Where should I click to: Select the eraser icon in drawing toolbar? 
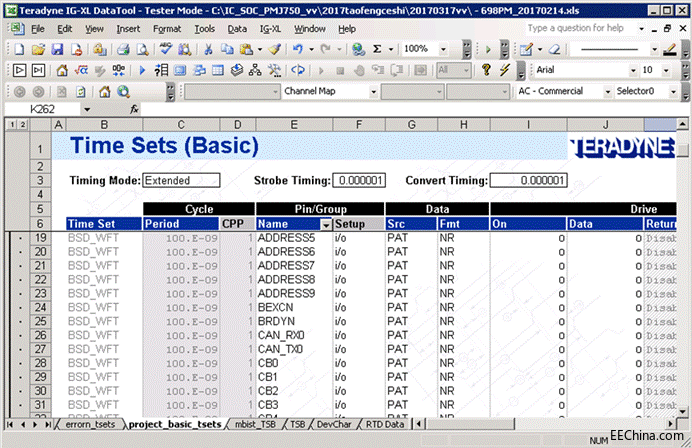pyautogui.click(x=554, y=49)
